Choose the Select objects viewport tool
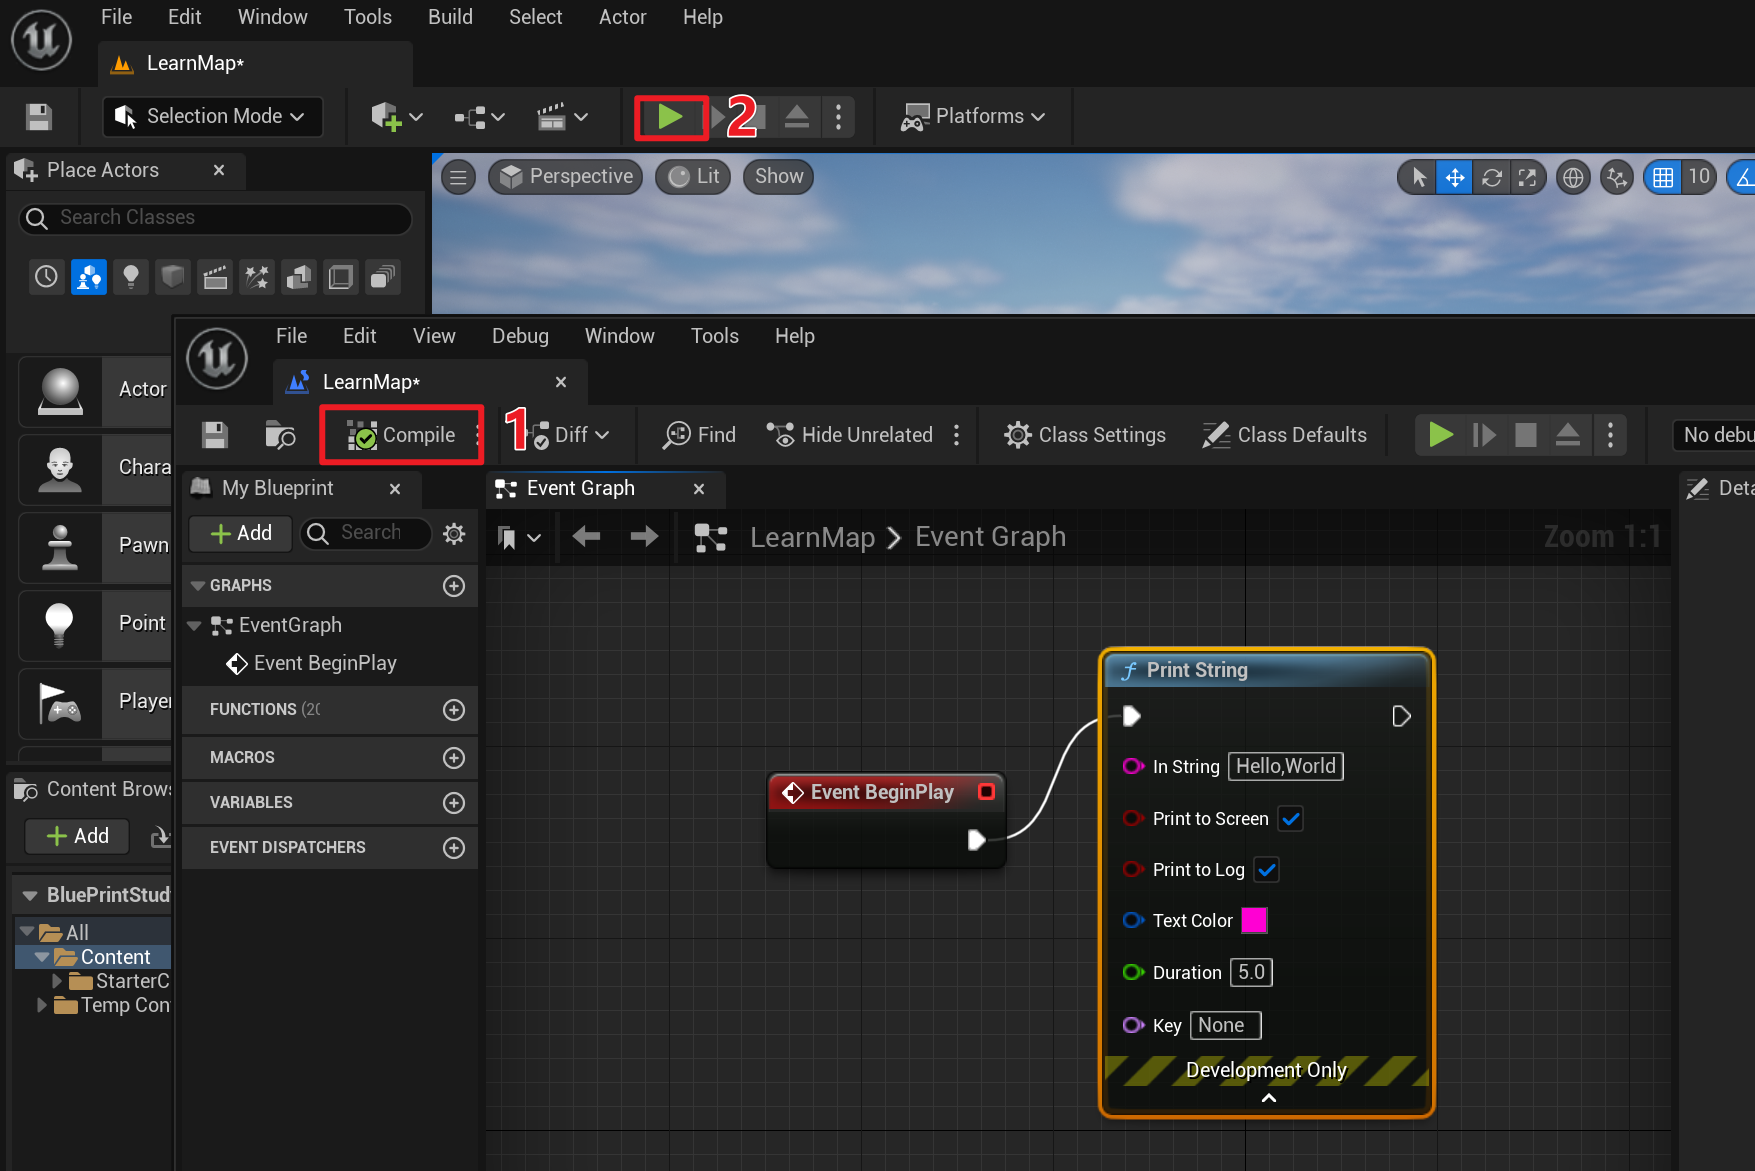The image size is (1755, 1171). click(x=1417, y=177)
